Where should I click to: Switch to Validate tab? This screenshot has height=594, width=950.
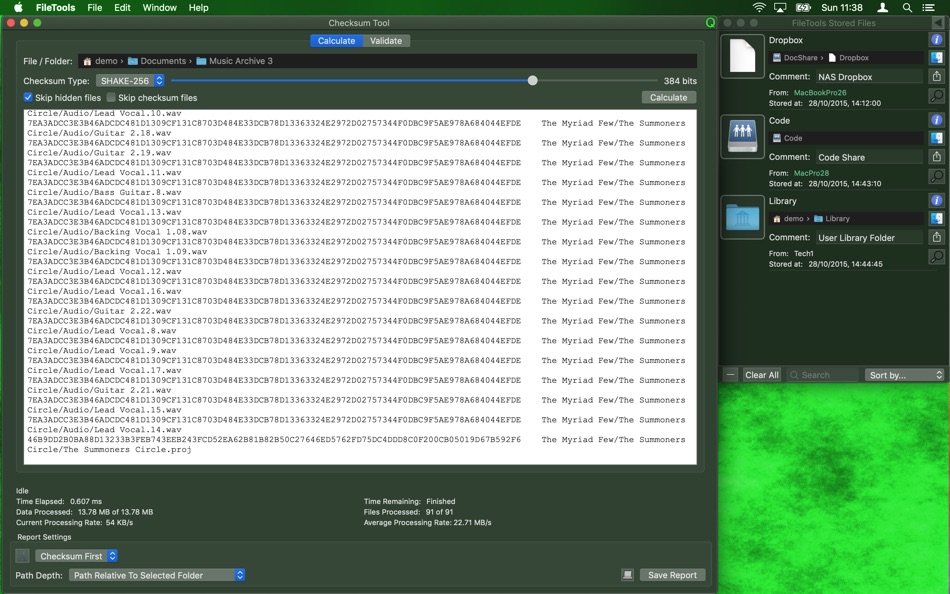pyautogui.click(x=386, y=41)
